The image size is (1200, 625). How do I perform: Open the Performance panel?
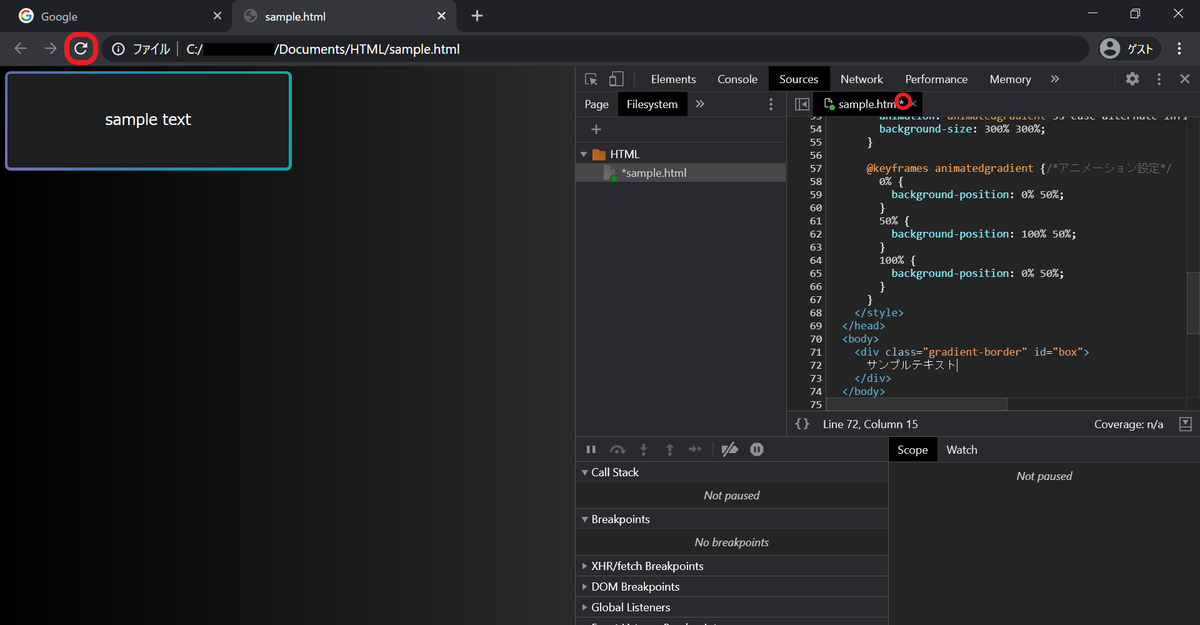(x=936, y=79)
